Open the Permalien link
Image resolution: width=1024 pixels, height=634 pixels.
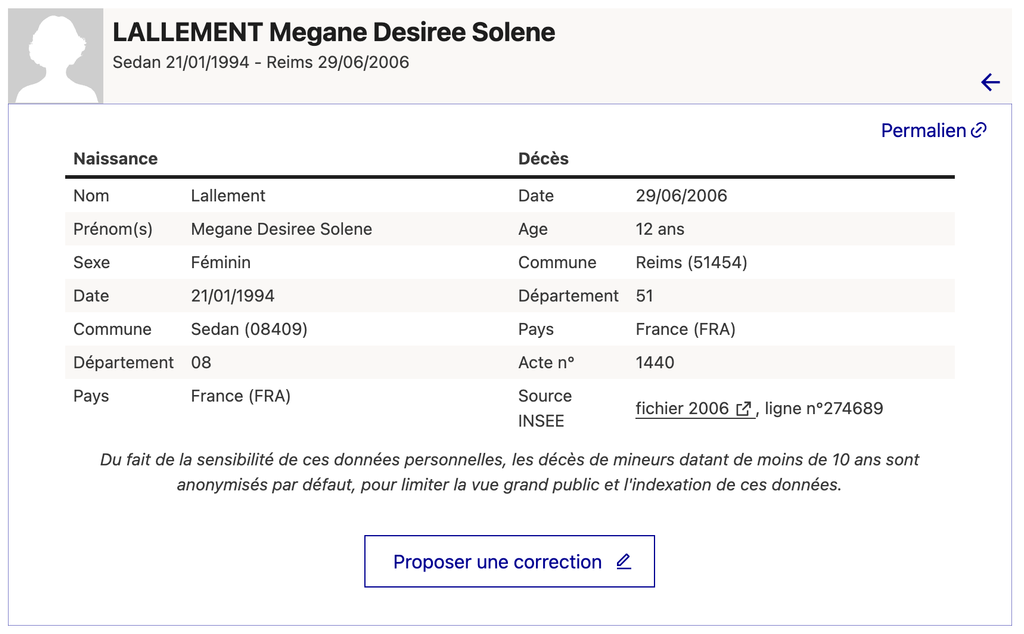[933, 131]
